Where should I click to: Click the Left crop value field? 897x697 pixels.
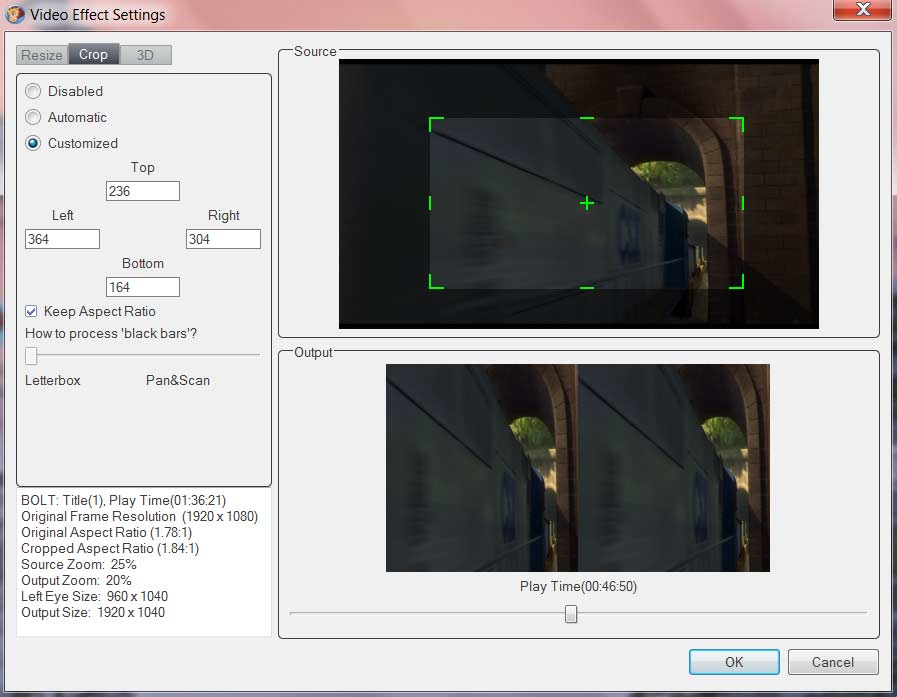[62, 239]
